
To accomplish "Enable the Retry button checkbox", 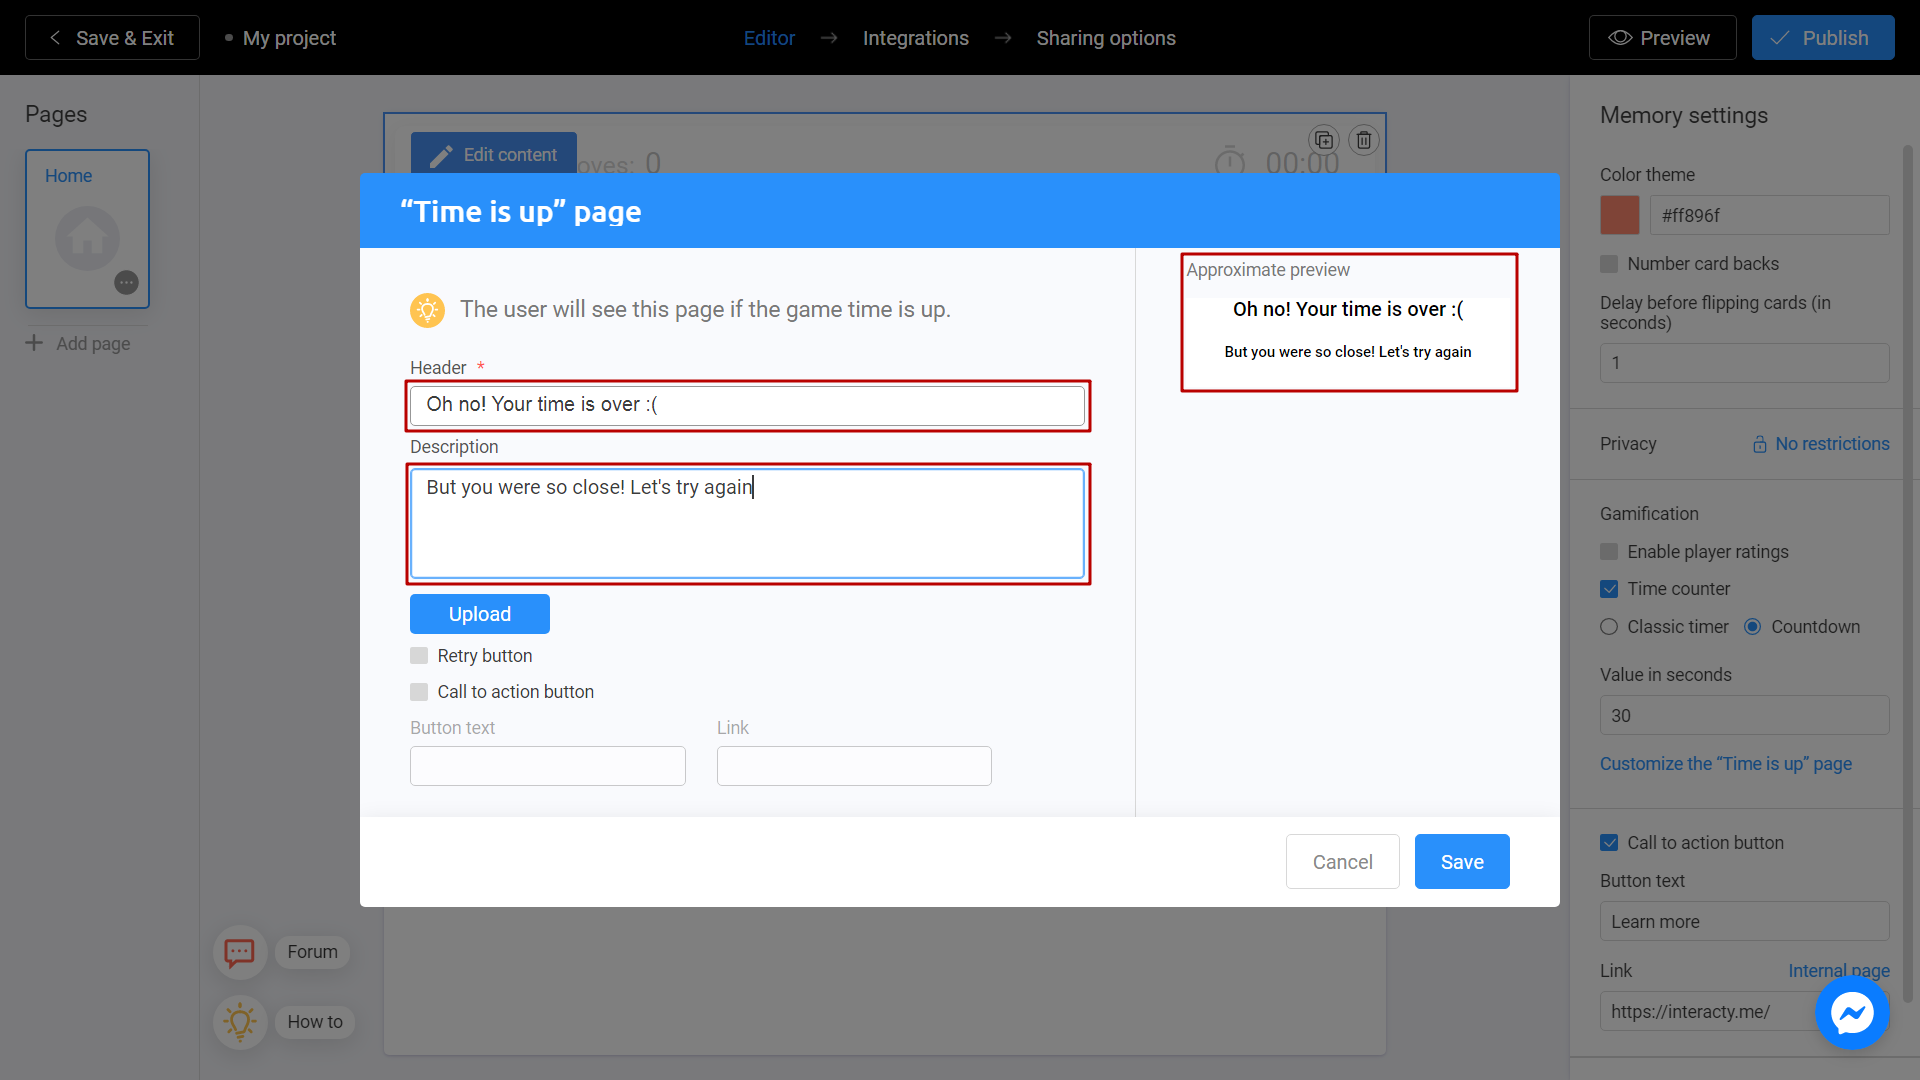I will pos(419,655).
